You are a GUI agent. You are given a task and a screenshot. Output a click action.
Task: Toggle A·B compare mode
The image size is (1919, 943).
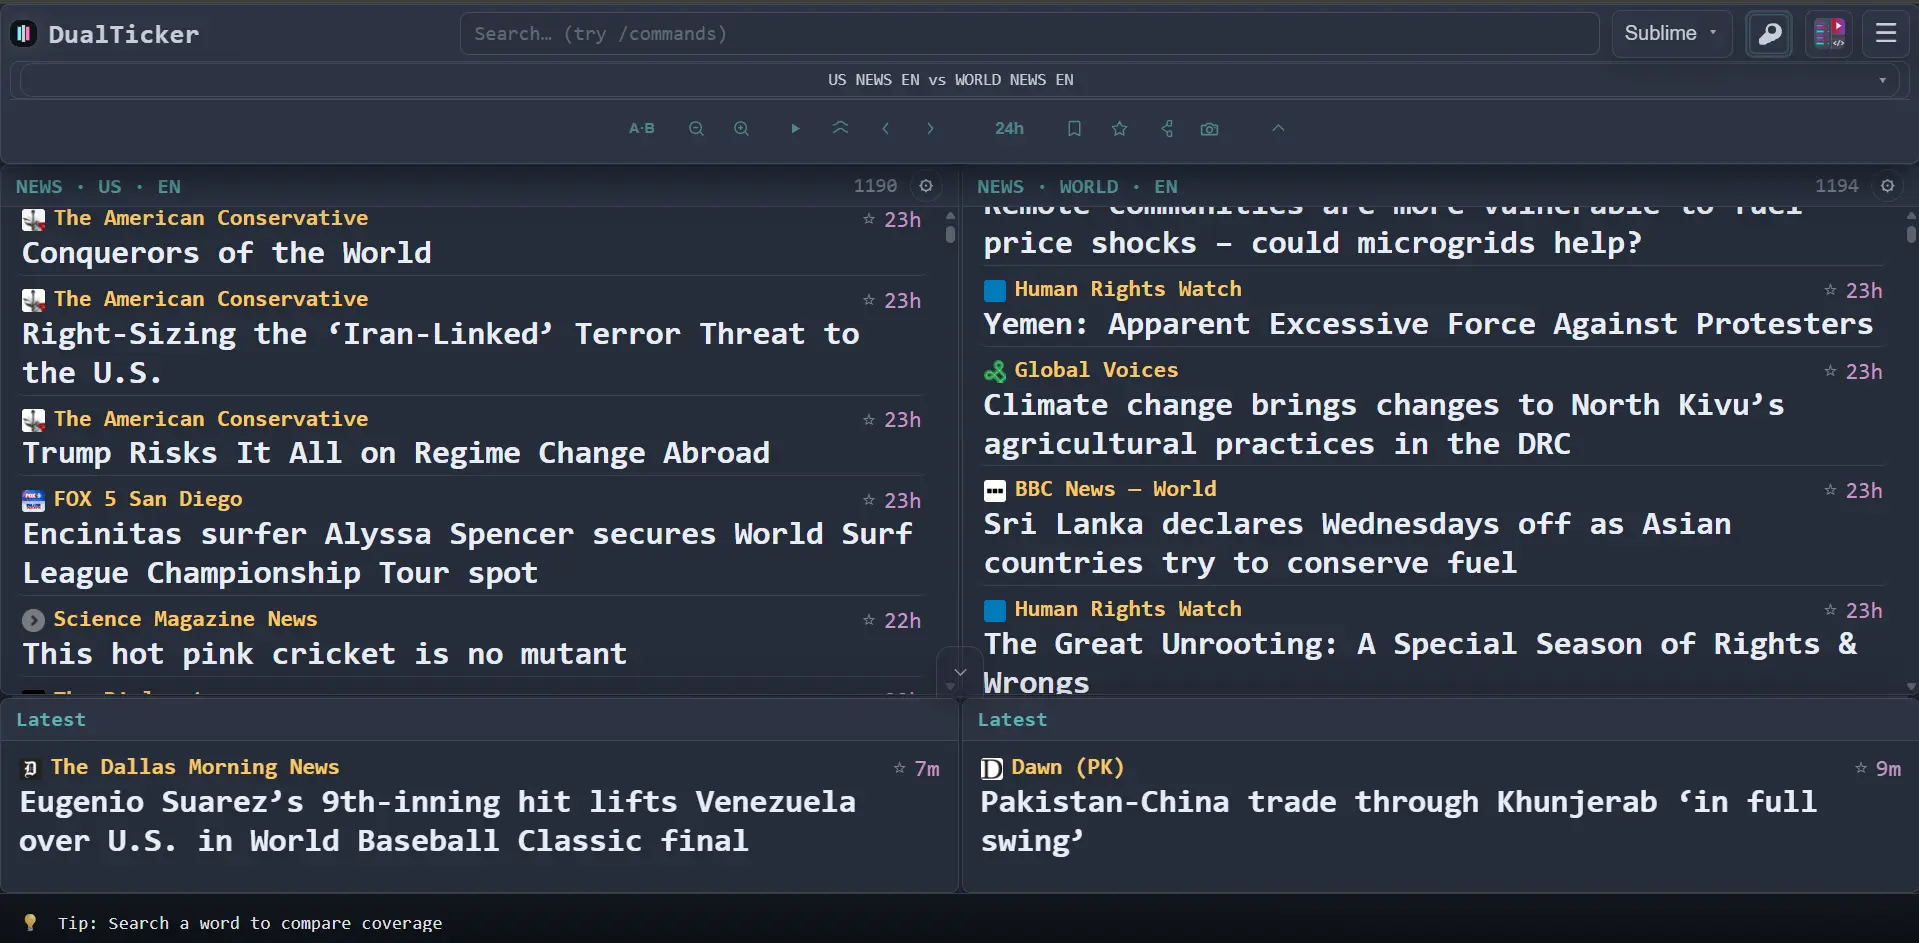point(641,129)
